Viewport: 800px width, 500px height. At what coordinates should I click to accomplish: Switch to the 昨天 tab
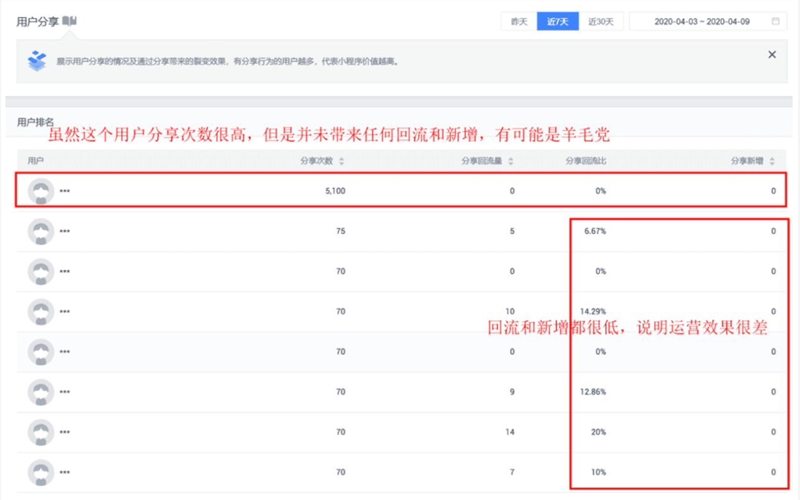click(519, 21)
